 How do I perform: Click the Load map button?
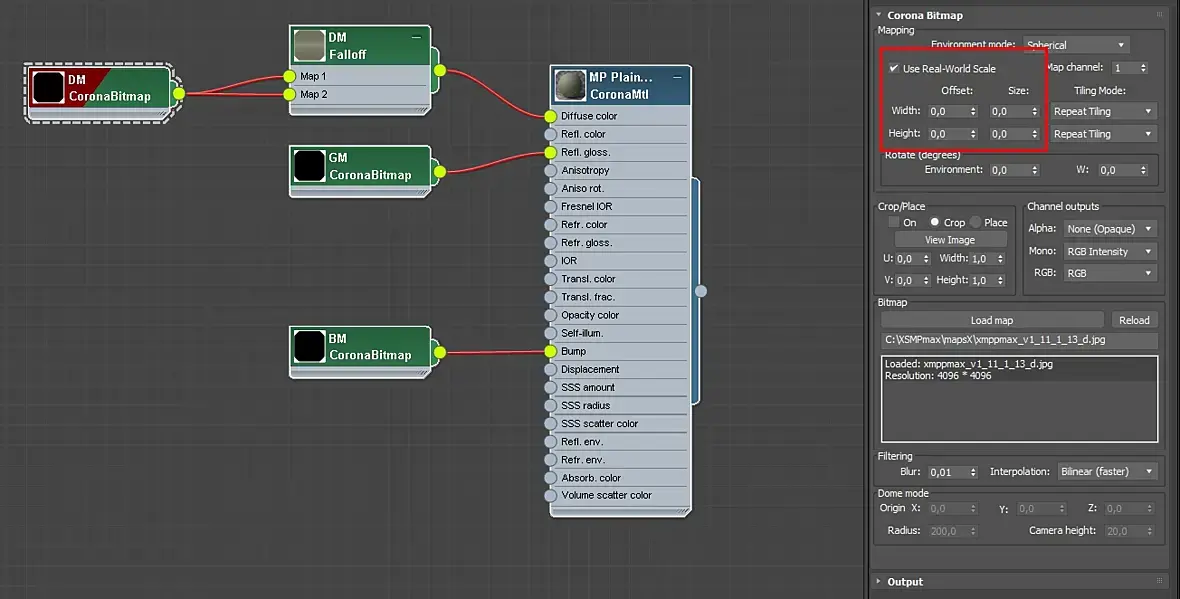(992, 320)
